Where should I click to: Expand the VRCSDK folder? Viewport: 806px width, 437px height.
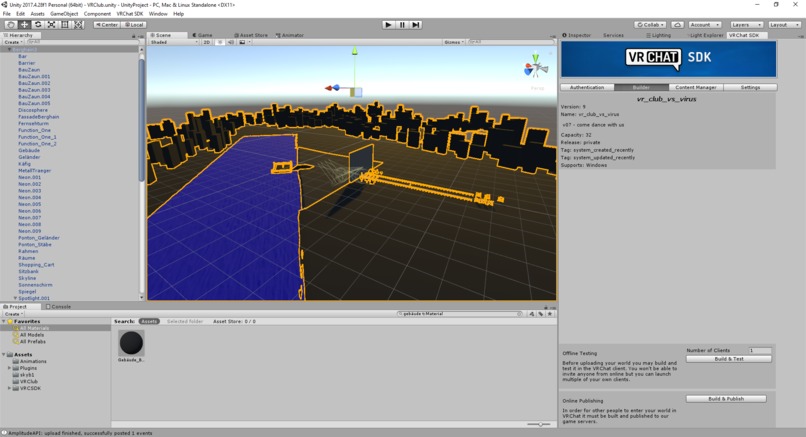[x=9, y=388]
